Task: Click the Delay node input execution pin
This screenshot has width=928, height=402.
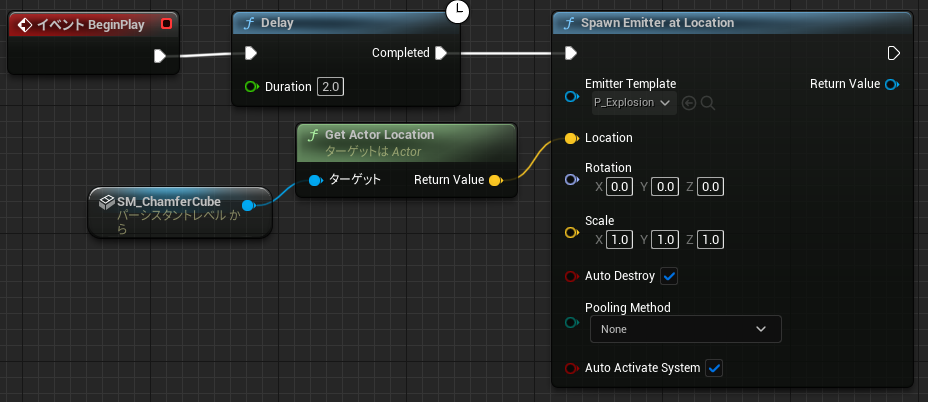Action: [251, 53]
